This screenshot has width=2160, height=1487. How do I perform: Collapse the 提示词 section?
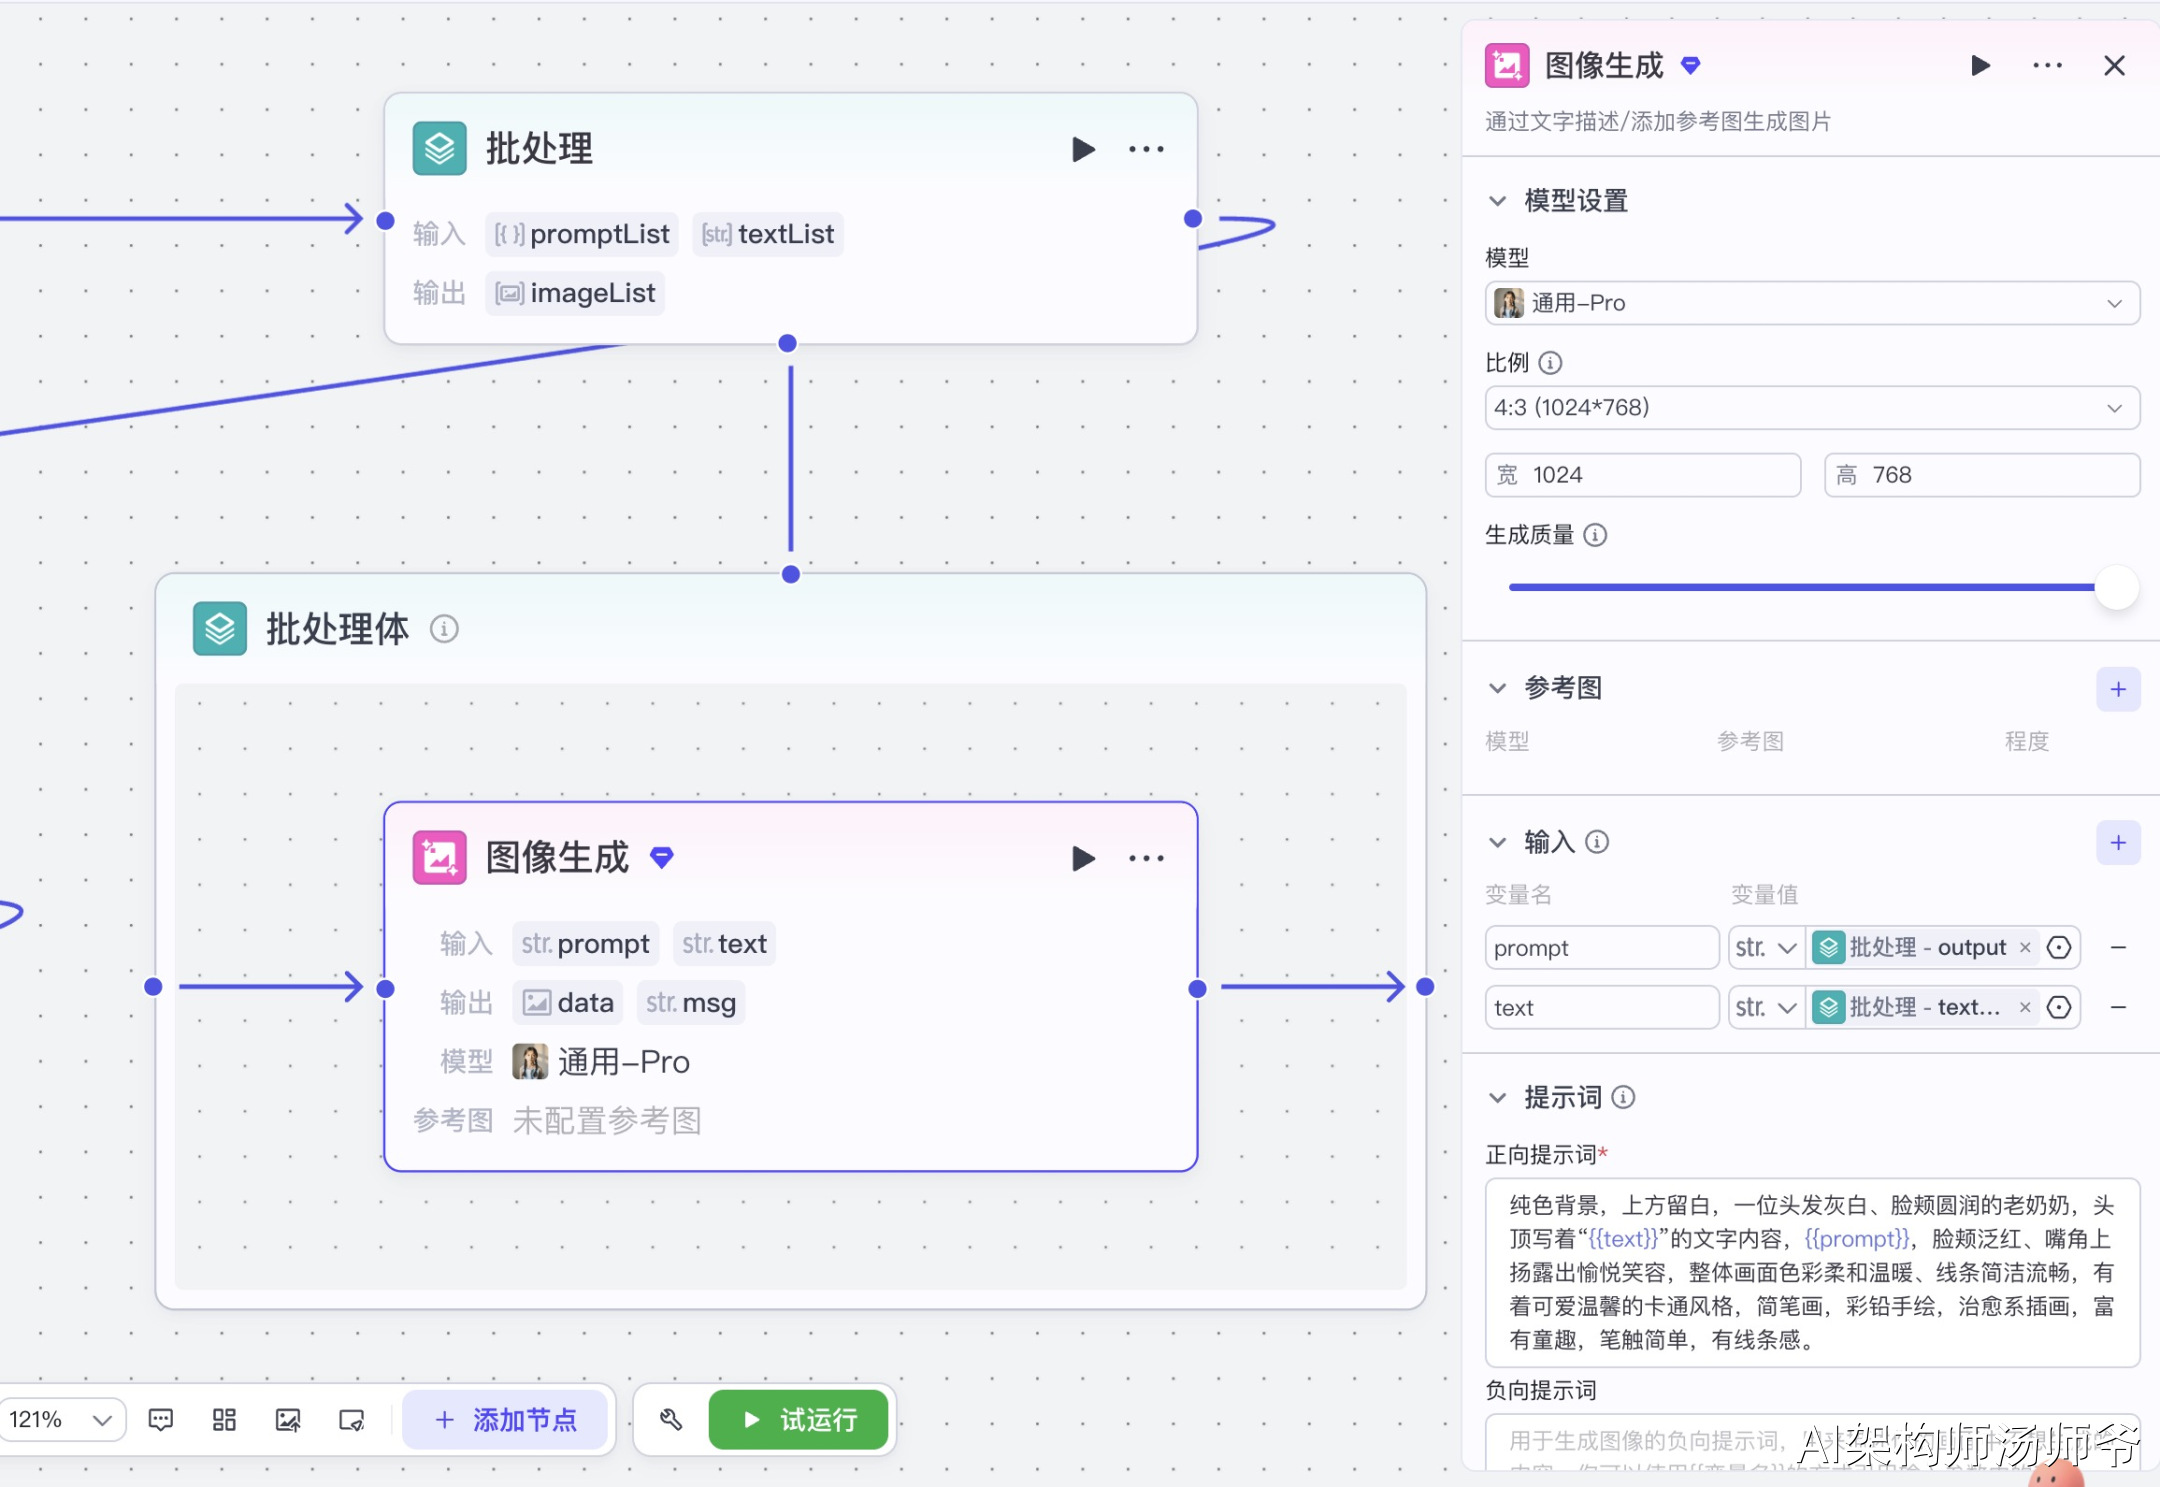(1497, 1098)
